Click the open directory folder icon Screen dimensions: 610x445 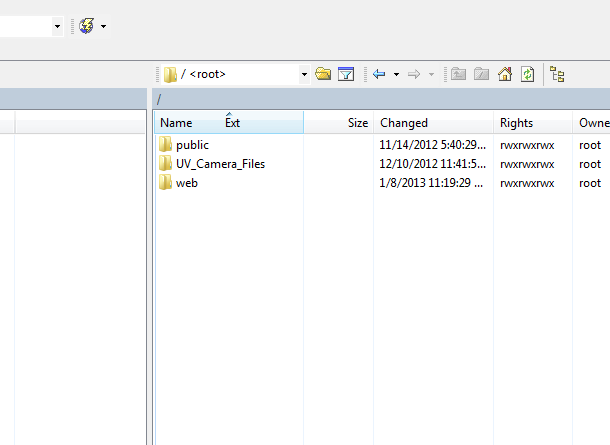(x=323, y=74)
